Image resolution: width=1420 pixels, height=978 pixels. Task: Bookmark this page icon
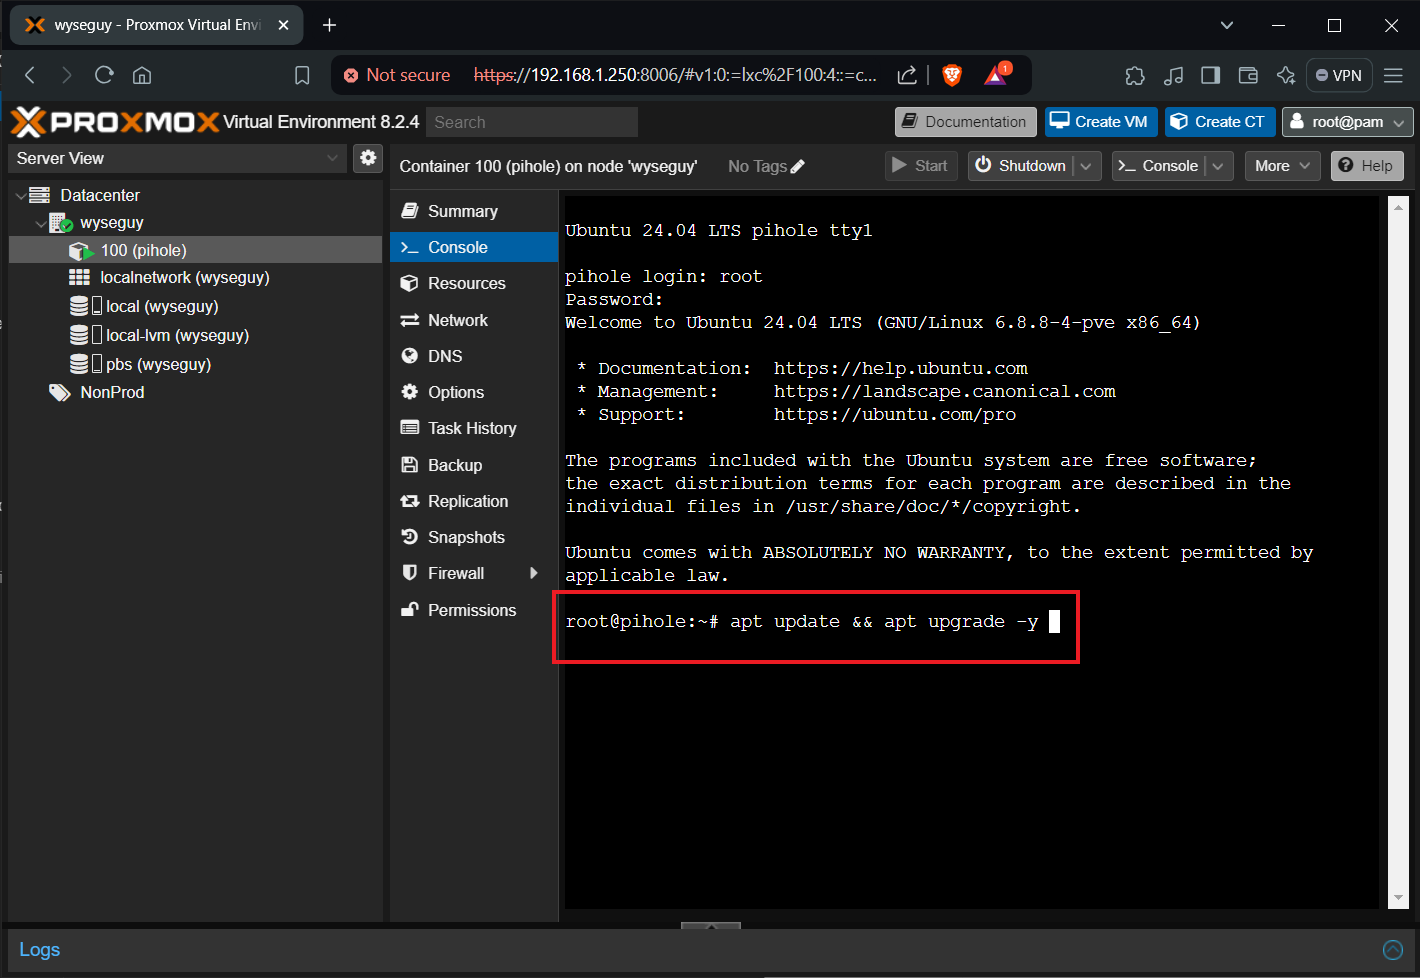pos(302,75)
